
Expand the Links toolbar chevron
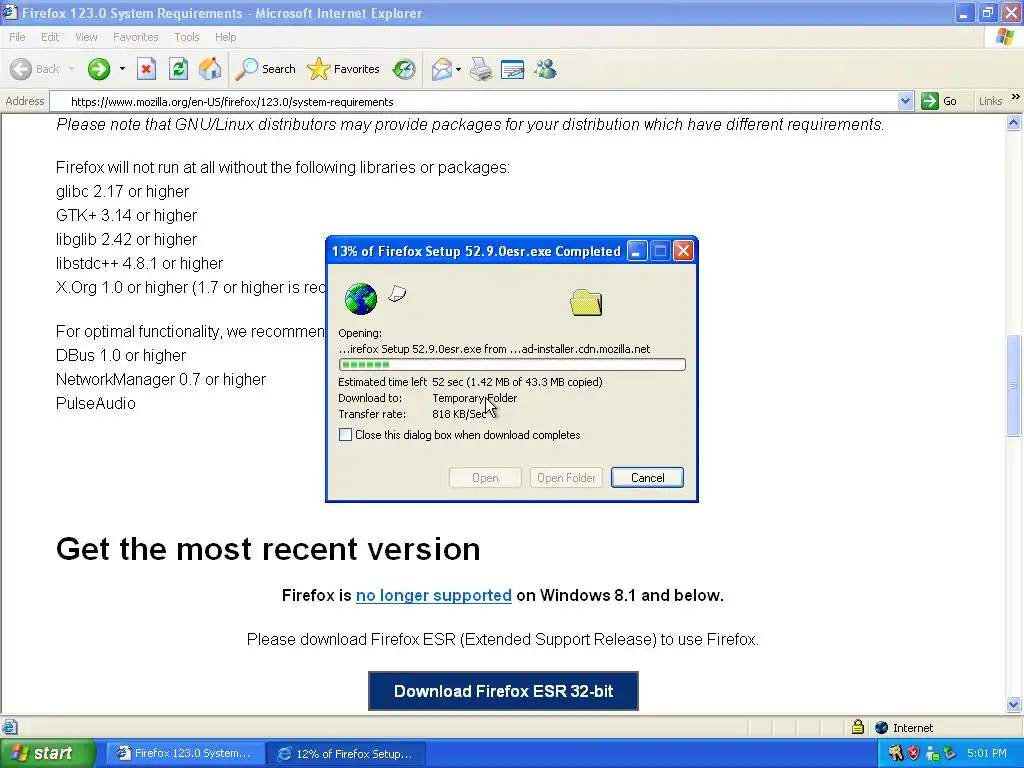pos(1016,98)
